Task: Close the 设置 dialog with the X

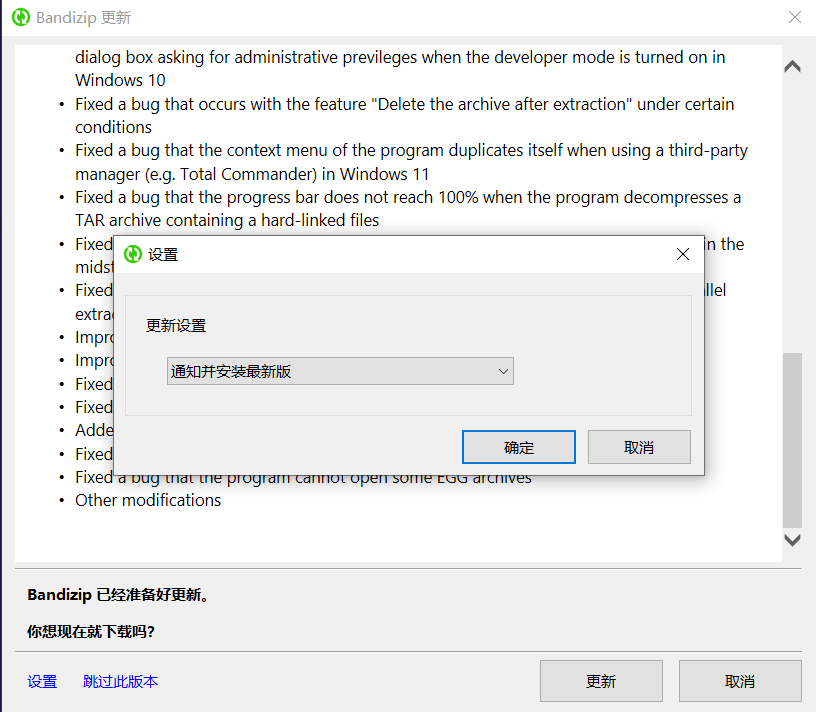Action: 683,254
